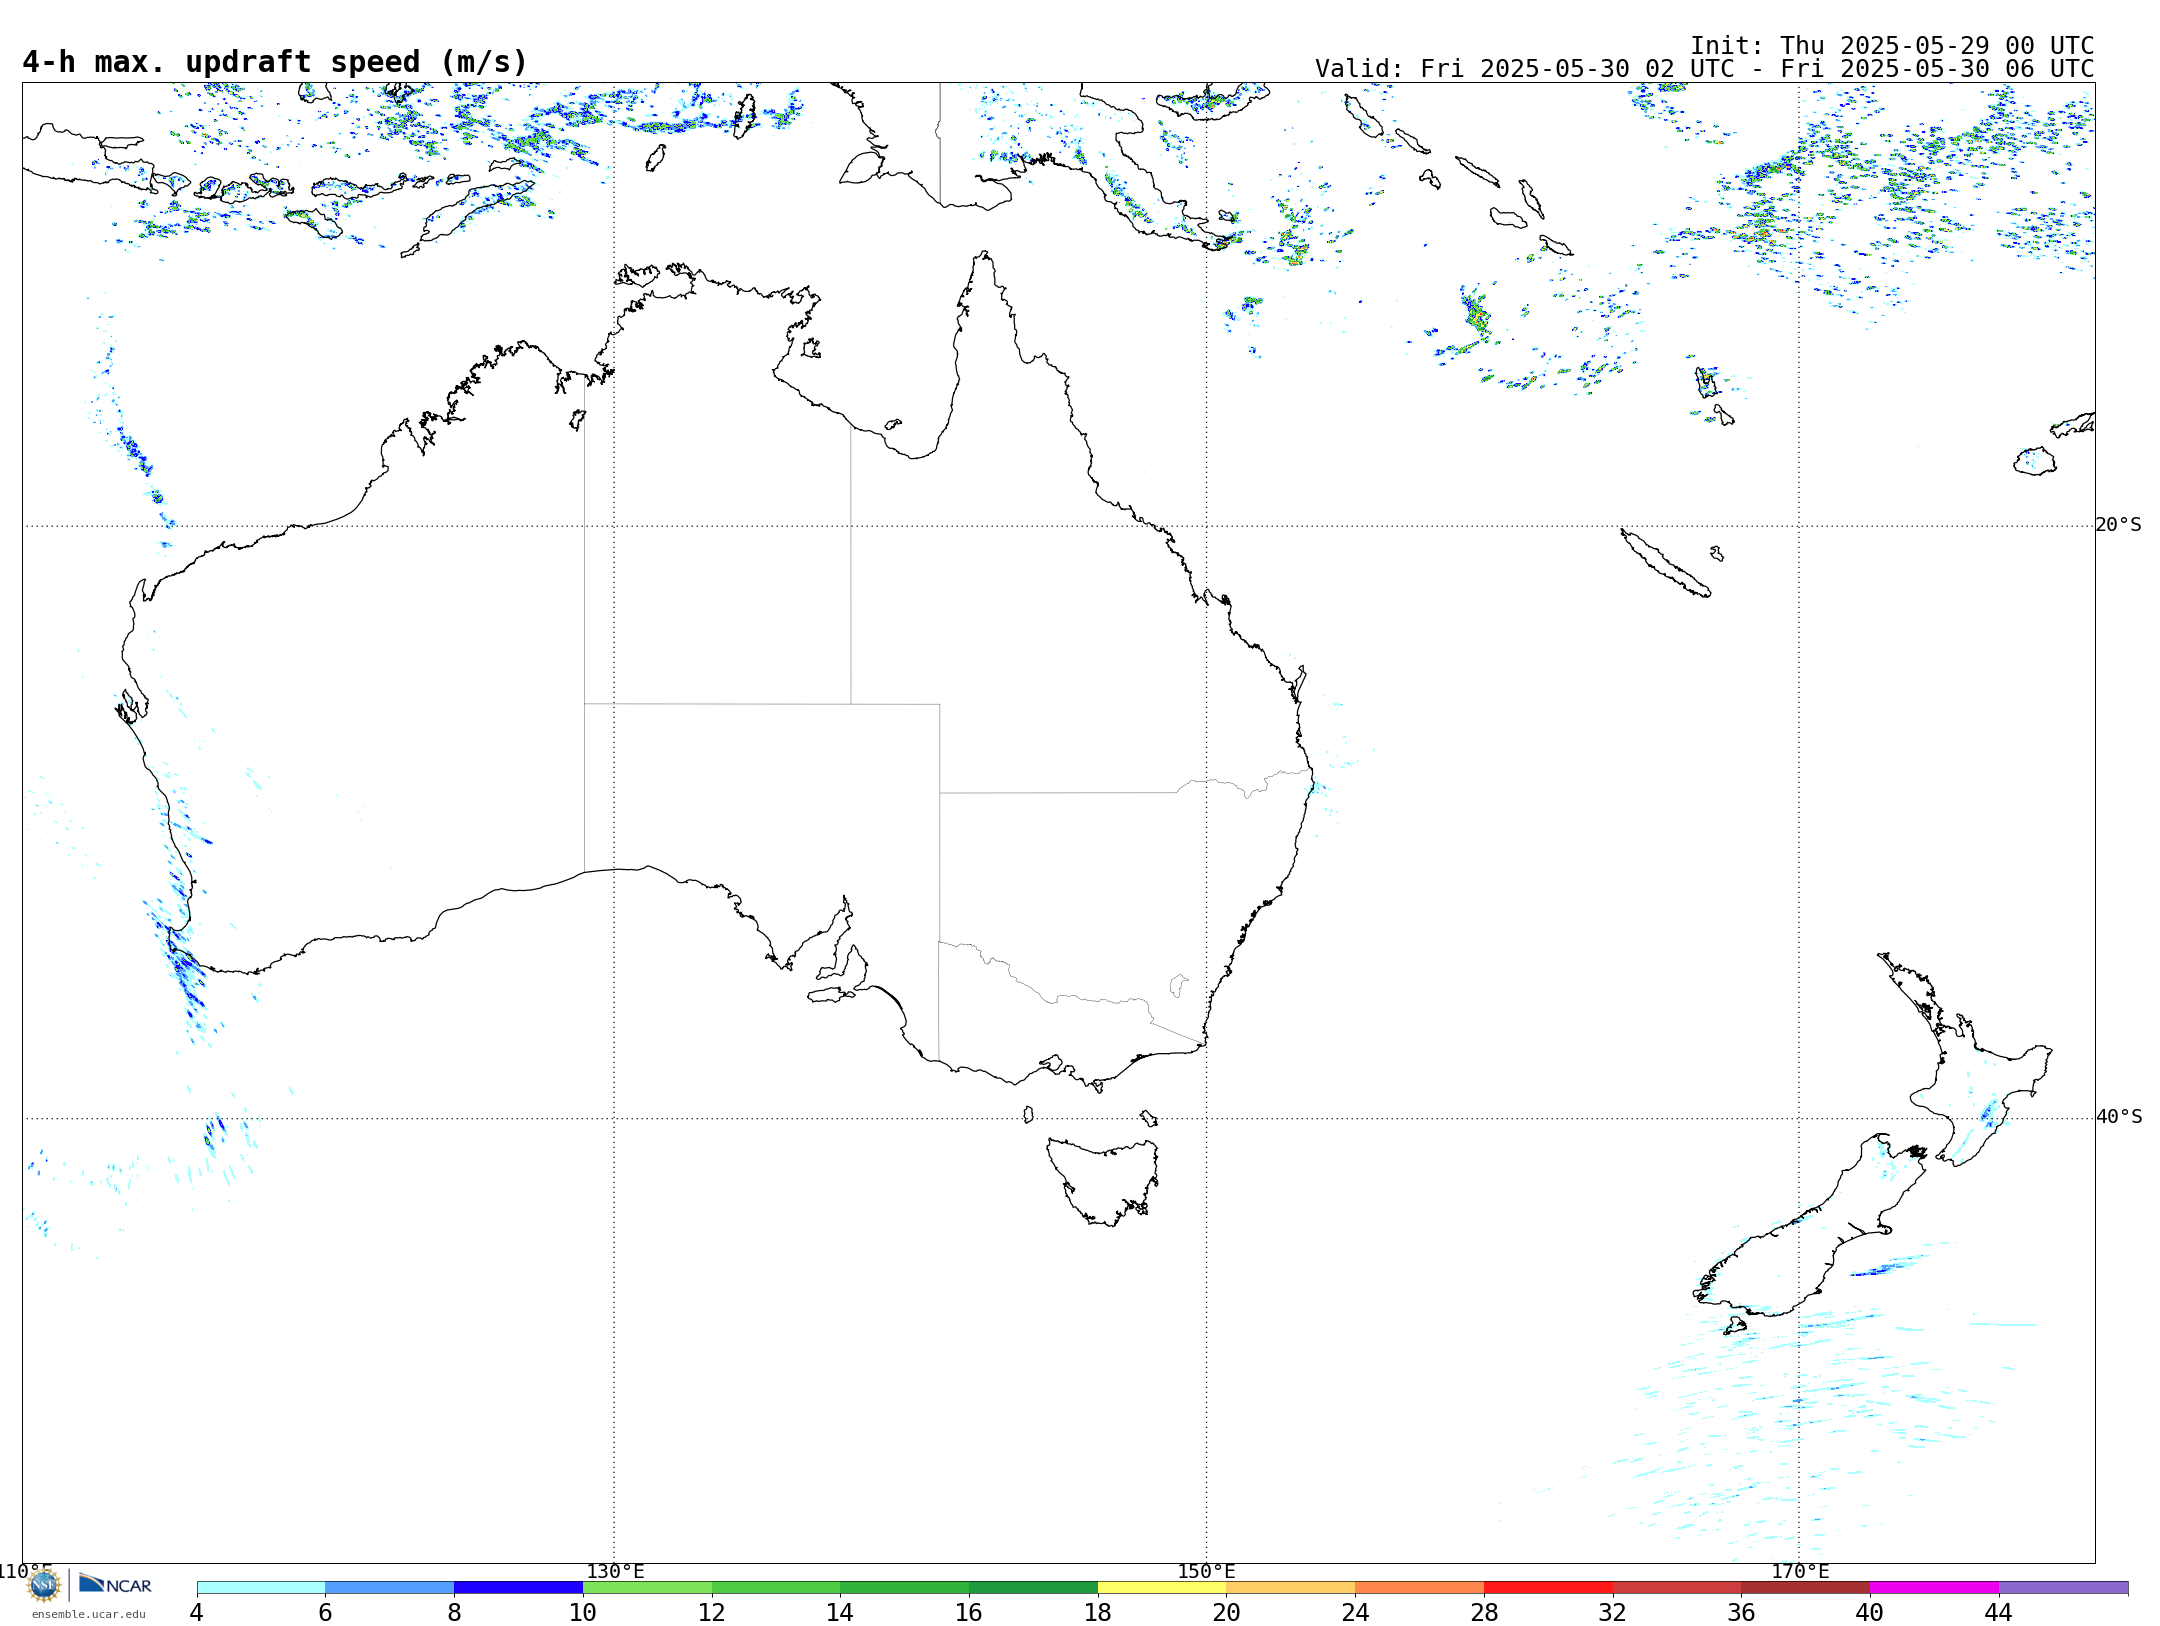Click the colorbar tick label '32'
This screenshot has width=2160, height=1626.
[x=1613, y=1612]
